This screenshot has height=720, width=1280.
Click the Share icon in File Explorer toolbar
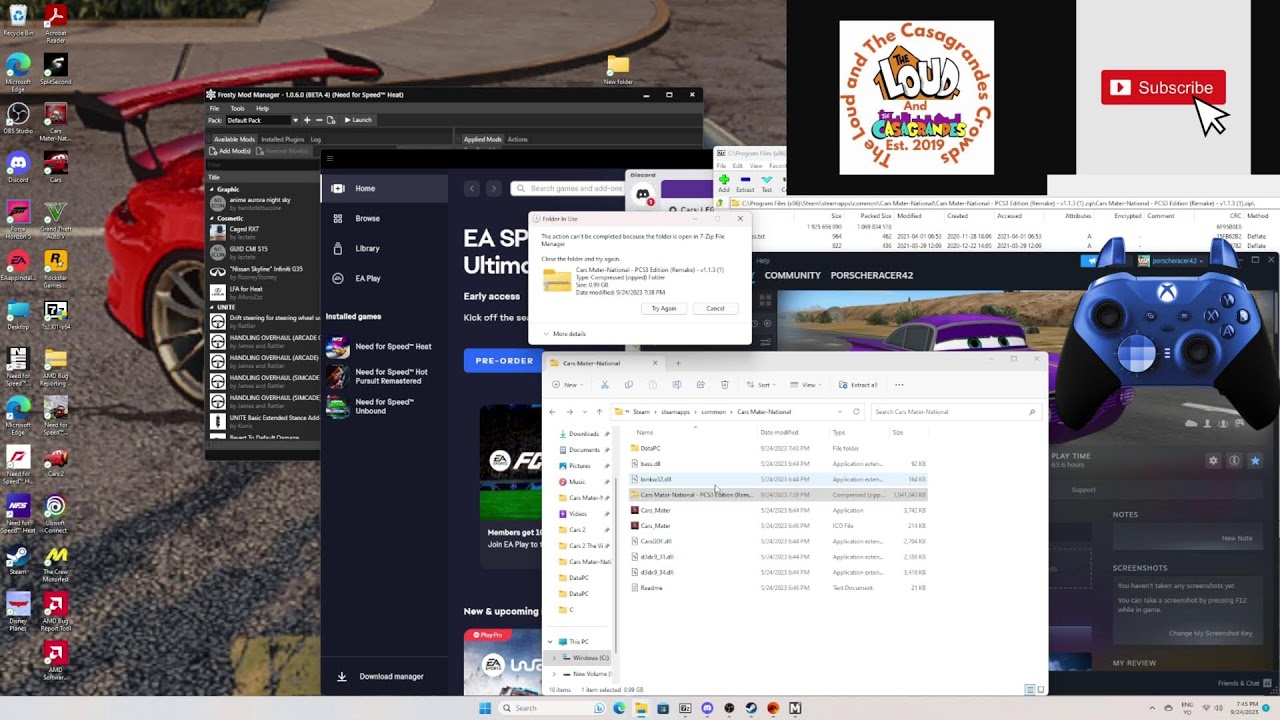pyautogui.click(x=700, y=385)
